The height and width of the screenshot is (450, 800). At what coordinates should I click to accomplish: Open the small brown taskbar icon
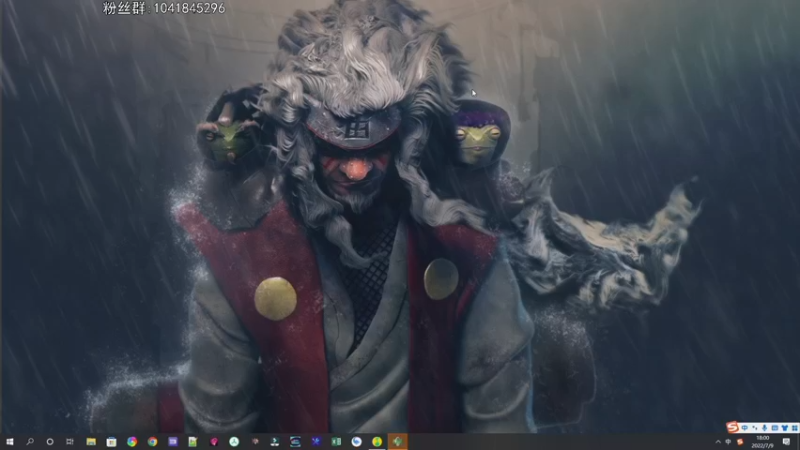[x=255, y=442]
